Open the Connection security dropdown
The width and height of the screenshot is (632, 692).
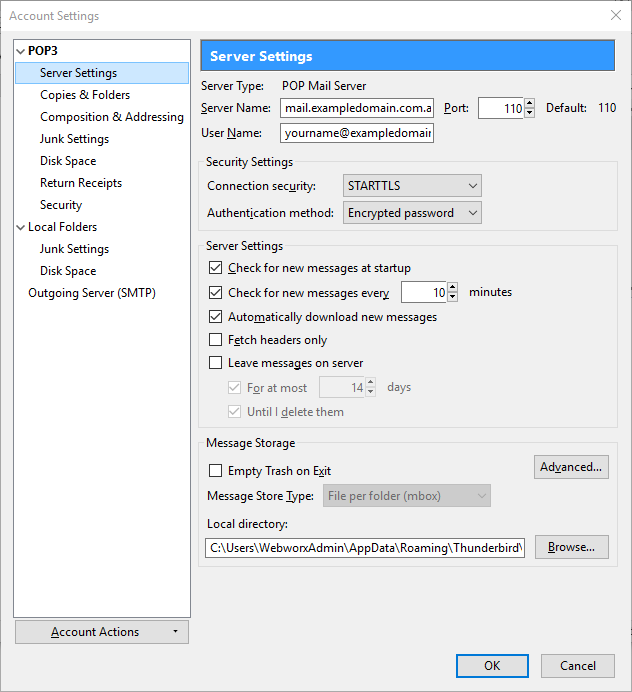pyautogui.click(x=412, y=186)
